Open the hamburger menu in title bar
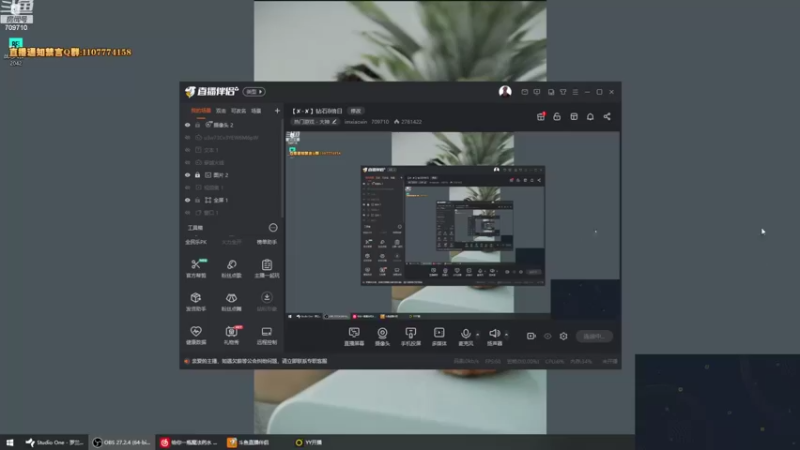 (x=576, y=92)
